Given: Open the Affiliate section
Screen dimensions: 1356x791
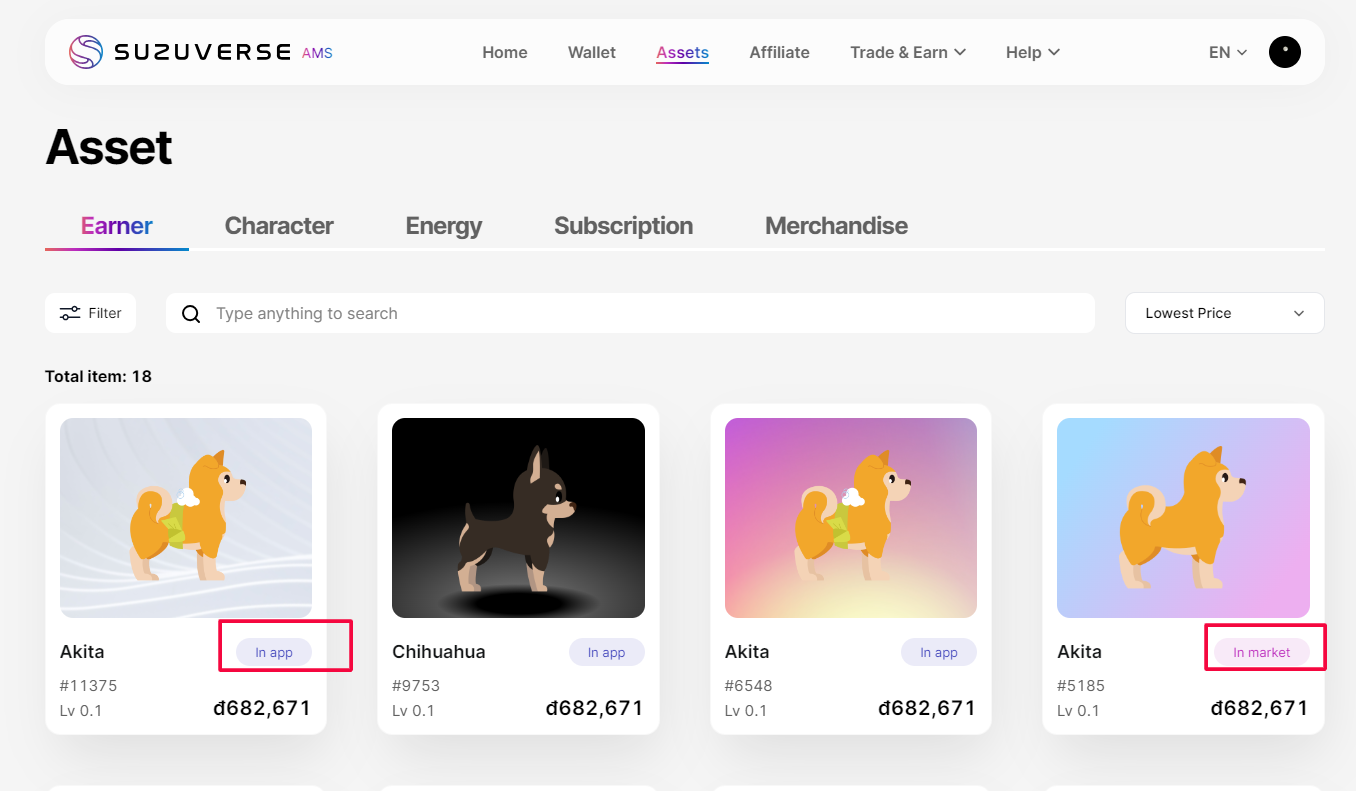Looking at the screenshot, I should 779,52.
